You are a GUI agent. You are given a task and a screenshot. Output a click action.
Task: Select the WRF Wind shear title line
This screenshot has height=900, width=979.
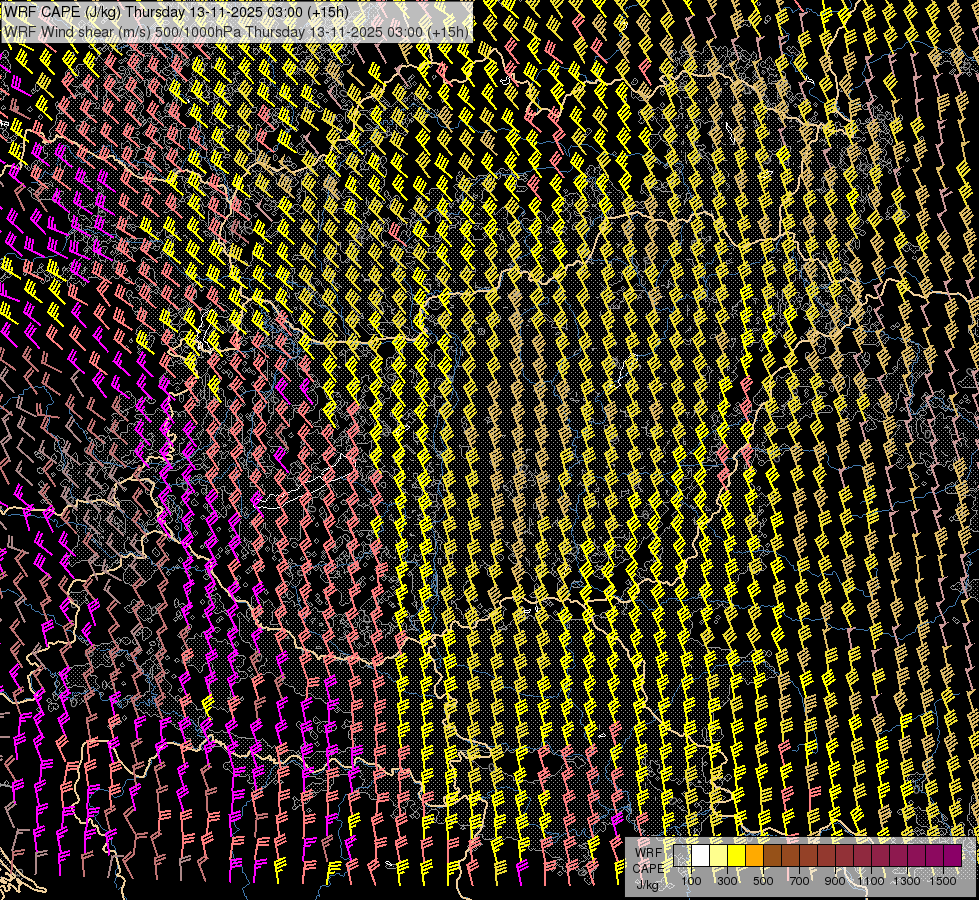pyautogui.click(x=235, y=31)
